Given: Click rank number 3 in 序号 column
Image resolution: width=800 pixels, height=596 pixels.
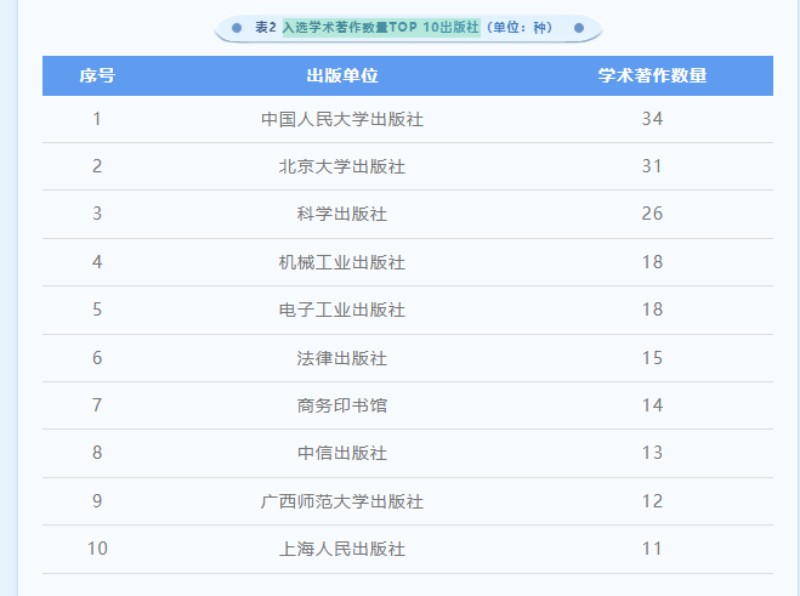Looking at the screenshot, I should (97, 213).
